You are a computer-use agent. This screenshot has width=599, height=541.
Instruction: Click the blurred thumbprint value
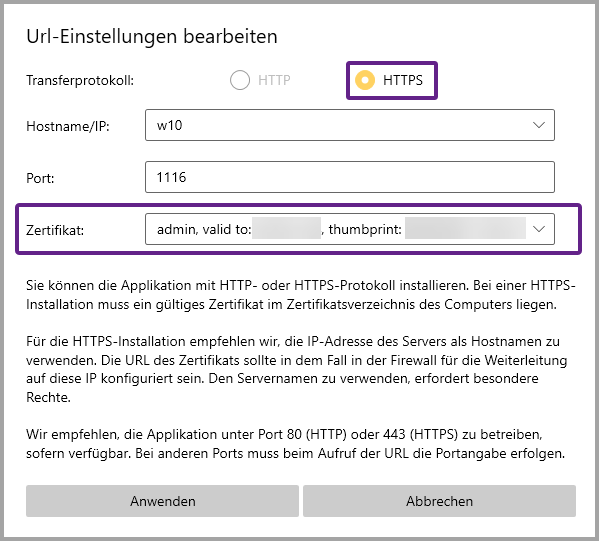pyautogui.click(x=465, y=228)
